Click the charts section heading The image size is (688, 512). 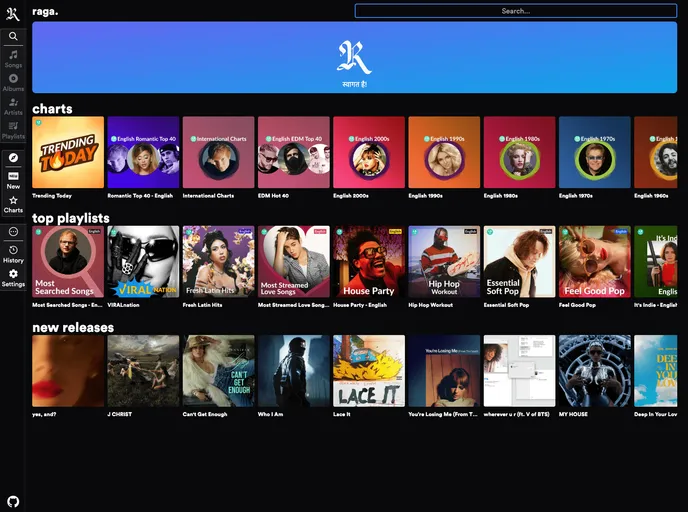[x=52, y=109]
